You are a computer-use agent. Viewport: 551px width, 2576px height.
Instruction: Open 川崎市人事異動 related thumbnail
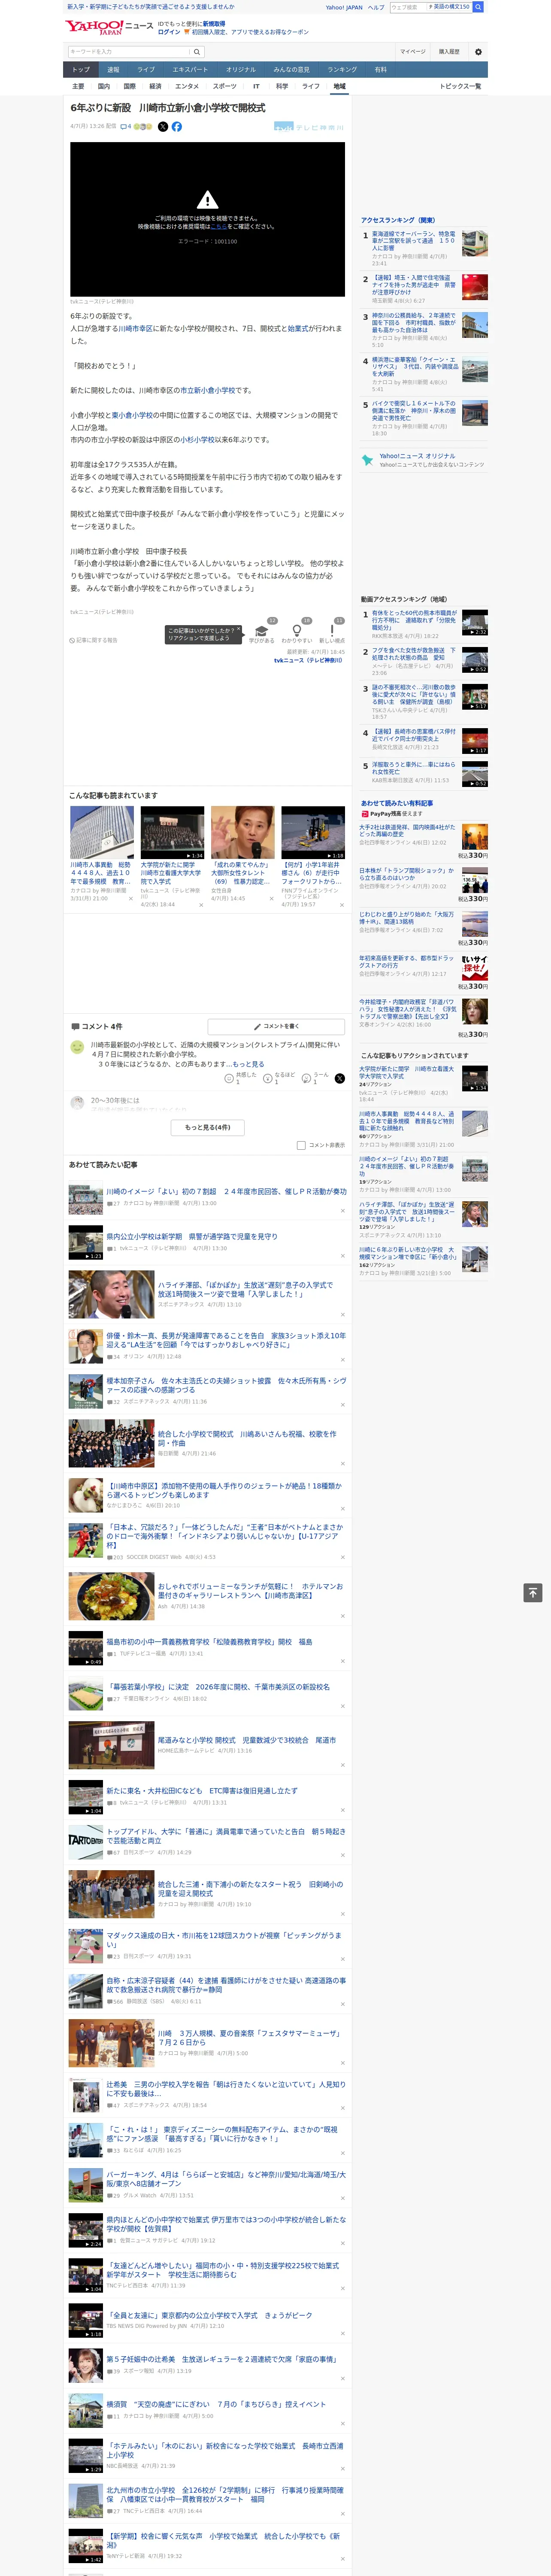(102, 833)
